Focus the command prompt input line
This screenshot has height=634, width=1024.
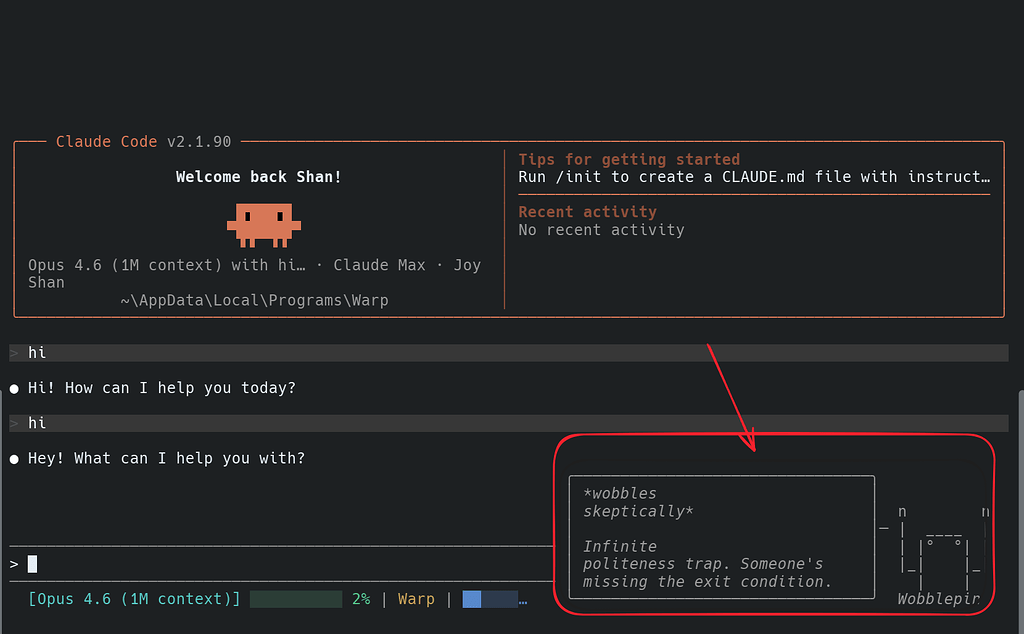tap(281, 563)
